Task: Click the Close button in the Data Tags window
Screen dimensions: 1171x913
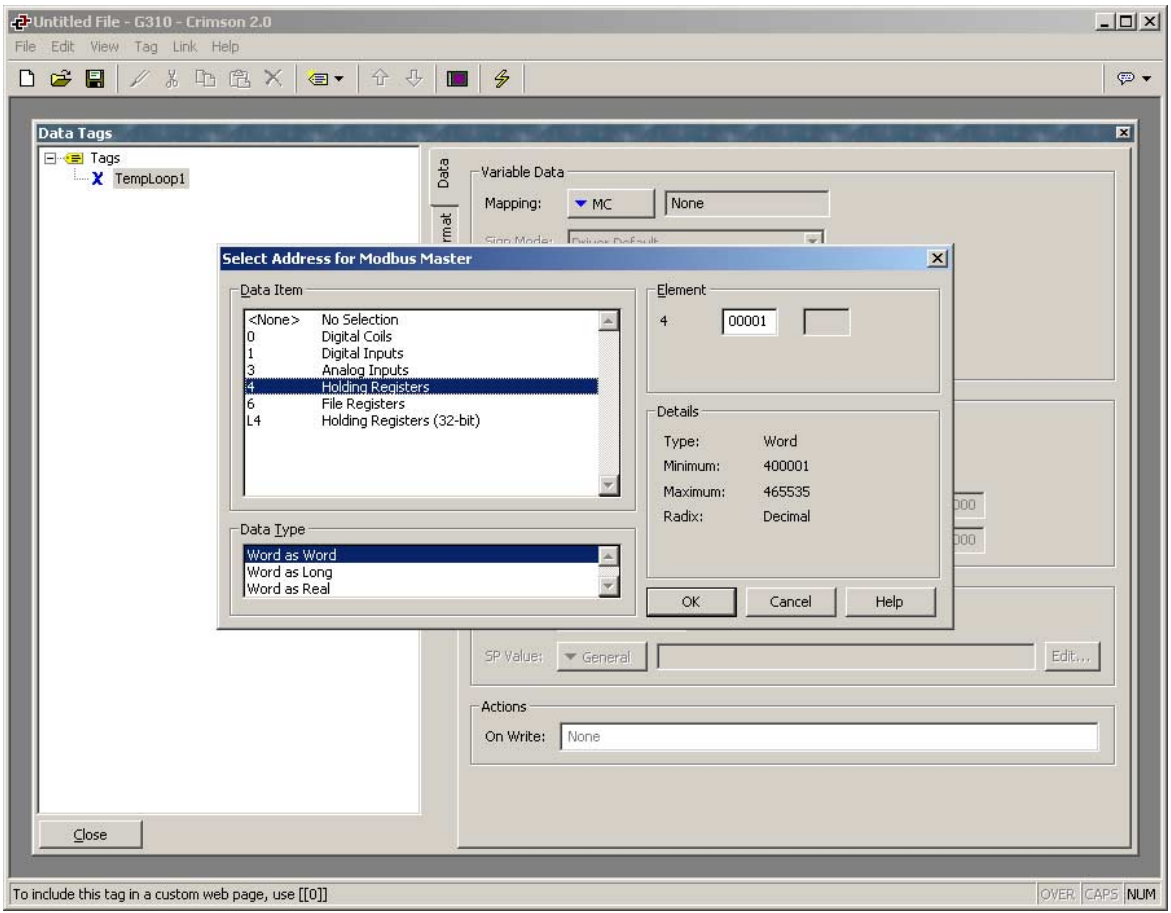Action: [90, 835]
